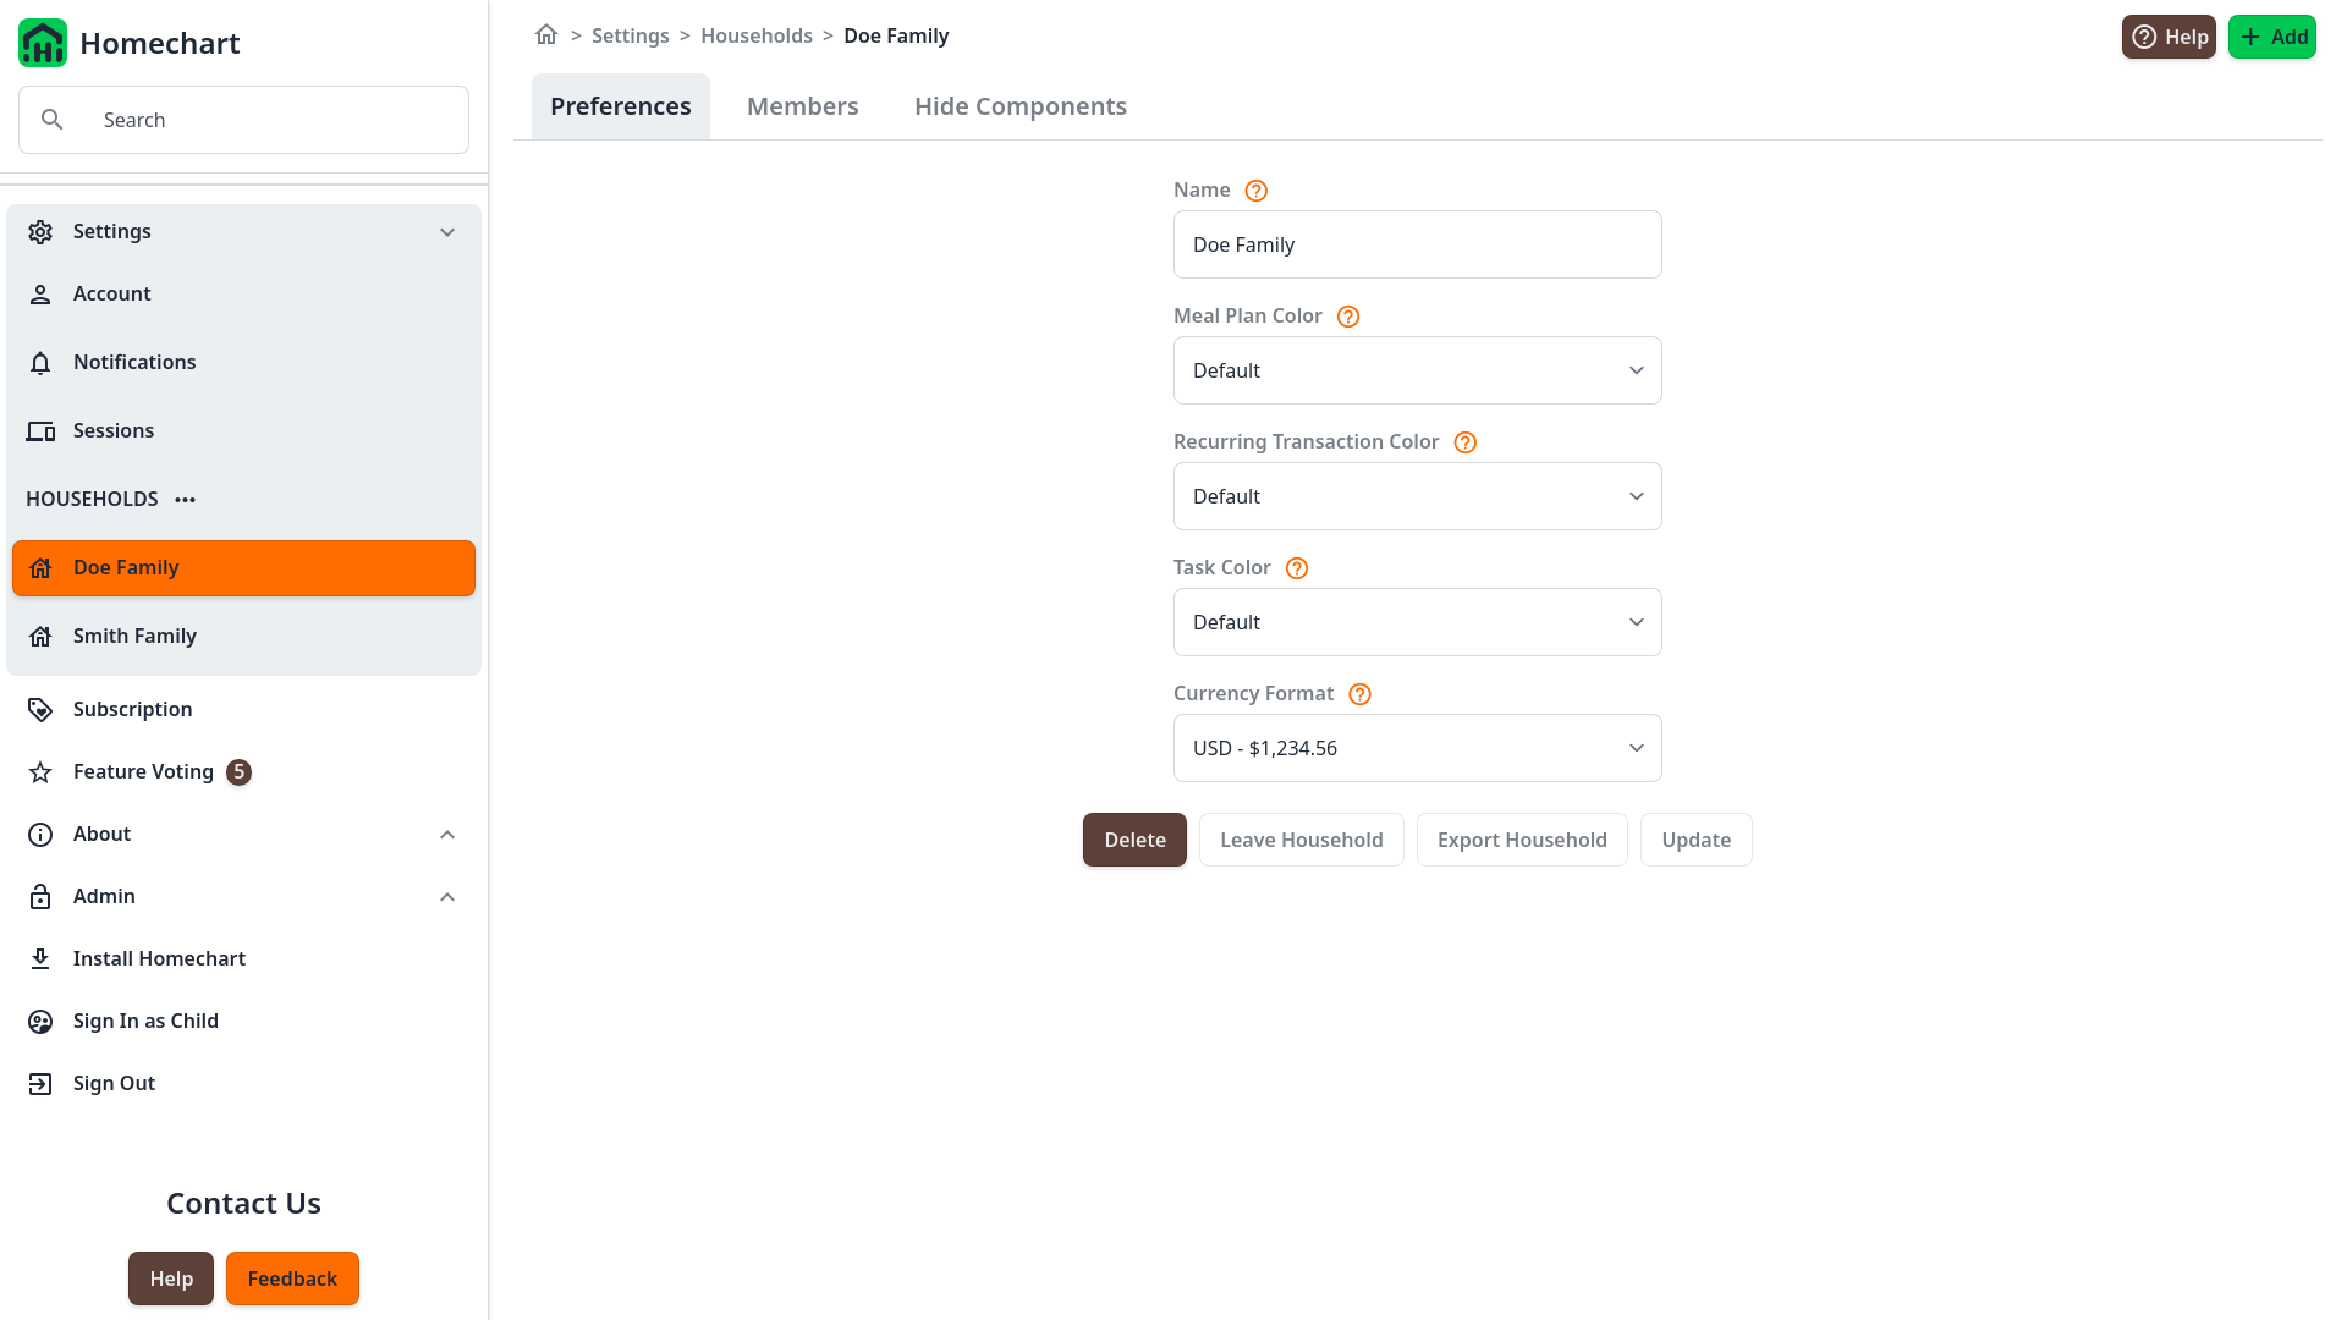The height and width of the screenshot is (1320, 2347).
Task: Click the Task Color default swatch
Action: point(1417,621)
